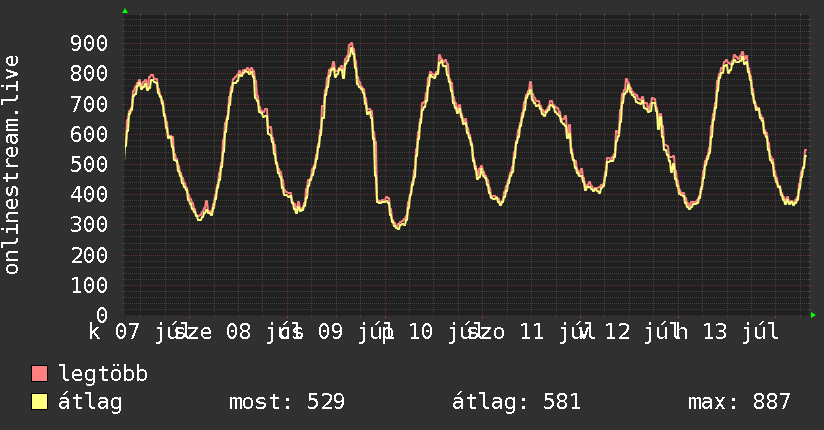Click the onlinestream.live vertical axis title
Screen dimensions: 824x430
pyautogui.click(x=12, y=165)
